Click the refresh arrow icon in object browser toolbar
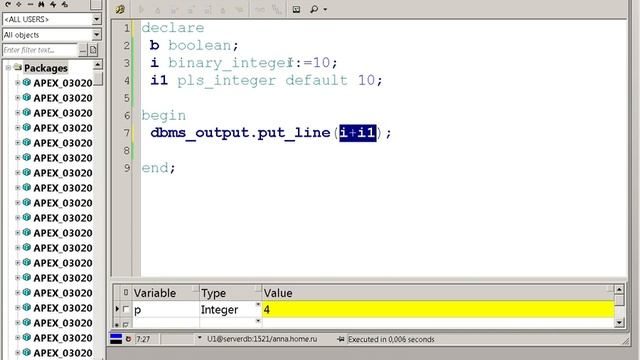 (x=8, y=4)
